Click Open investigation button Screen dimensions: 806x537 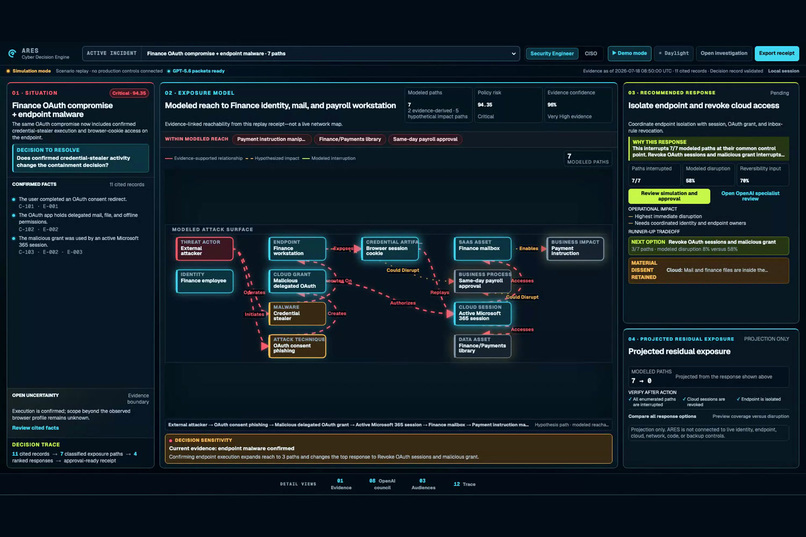(724, 53)
